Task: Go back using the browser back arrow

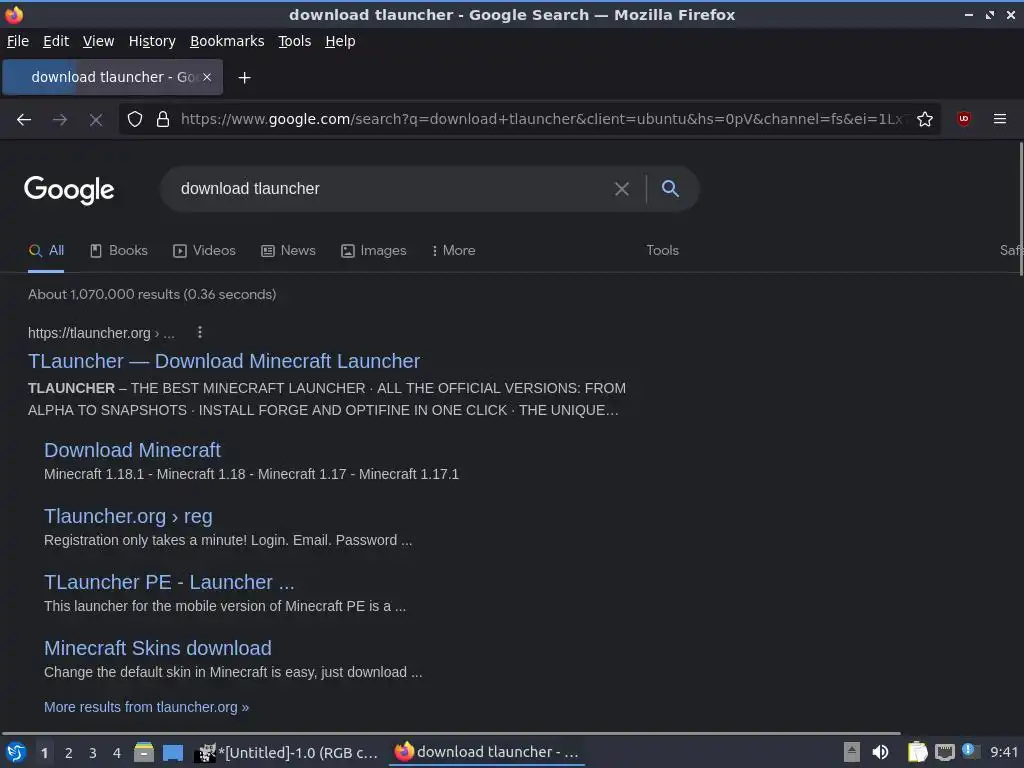Action: [24, 120]
